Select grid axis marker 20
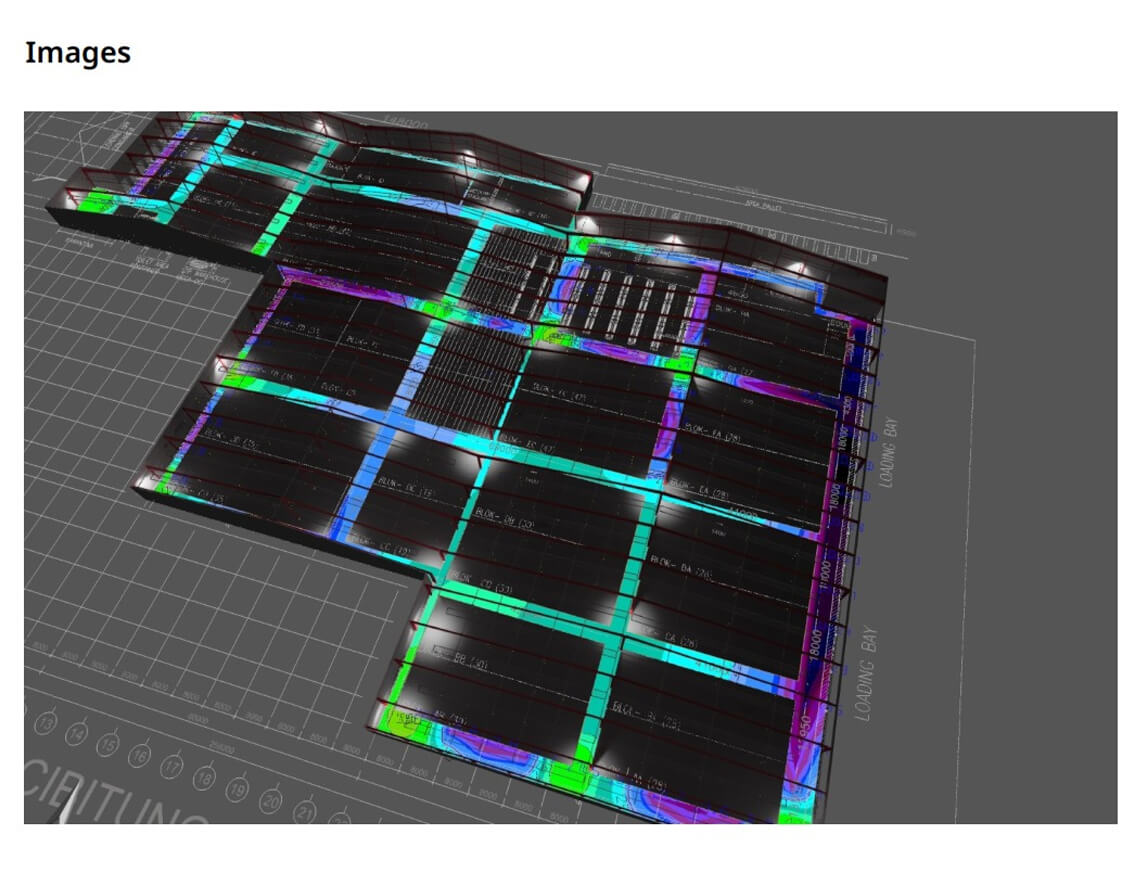This screenshot has height=878, width=1148. pyautogui.click(x=271, y=803)
